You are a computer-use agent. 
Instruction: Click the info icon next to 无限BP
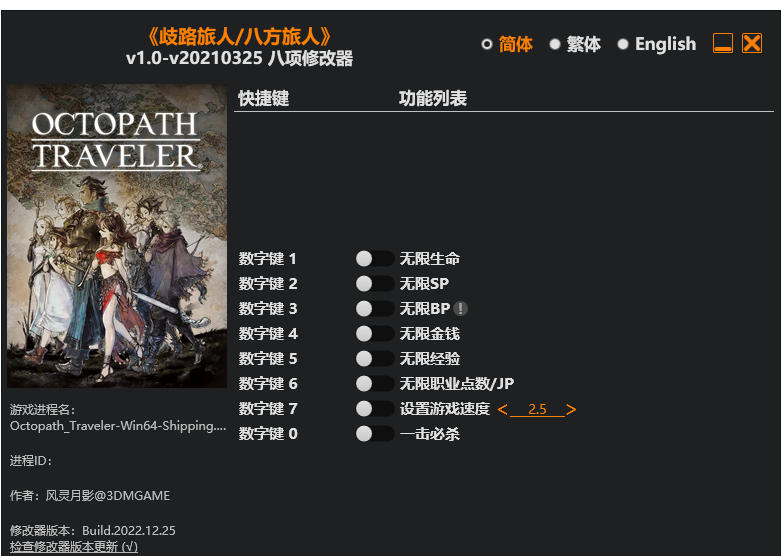click(x=461, y=309)
